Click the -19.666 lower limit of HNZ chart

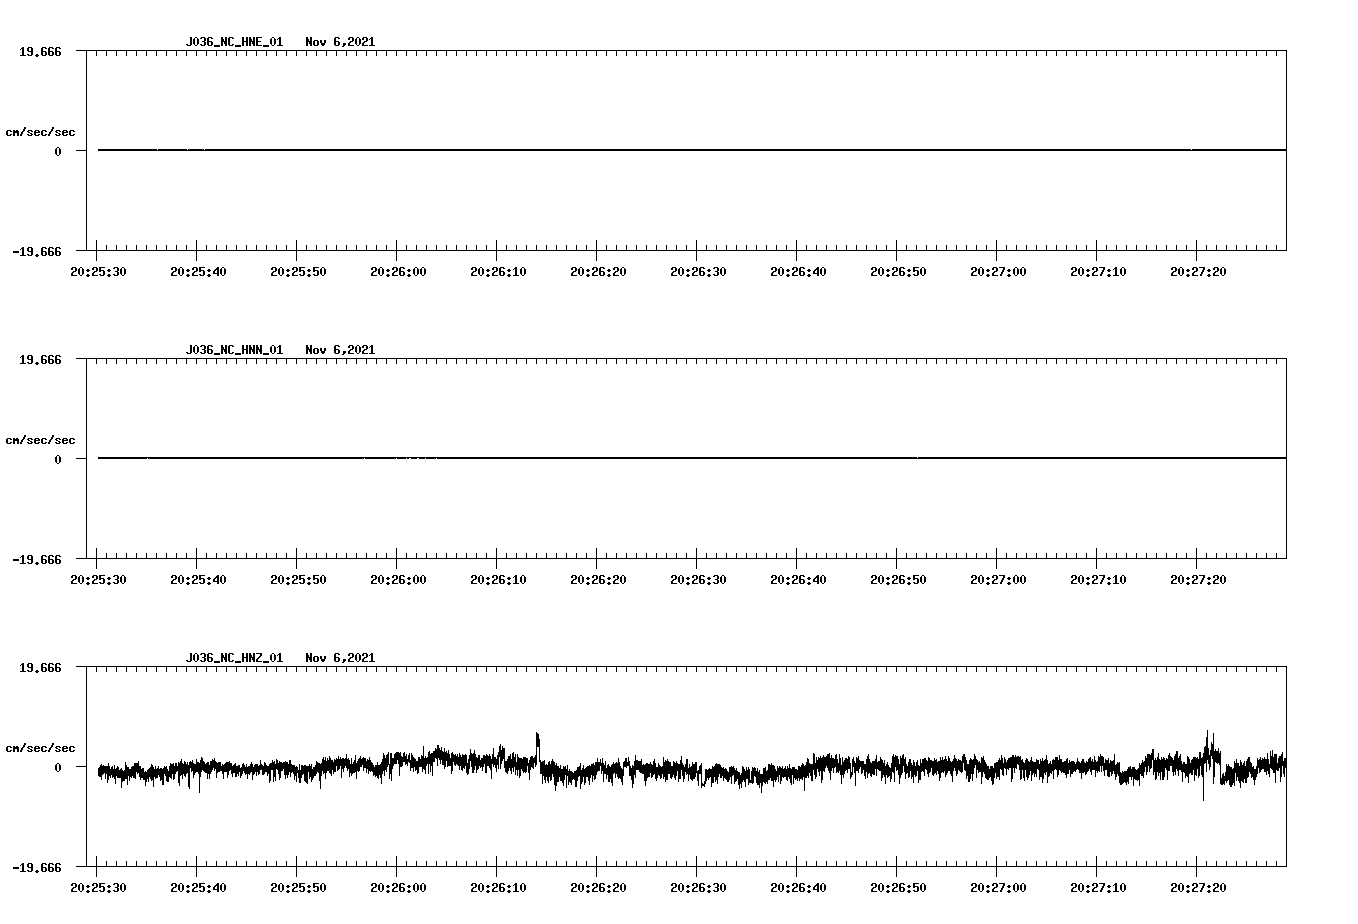(x=37, y=868)
